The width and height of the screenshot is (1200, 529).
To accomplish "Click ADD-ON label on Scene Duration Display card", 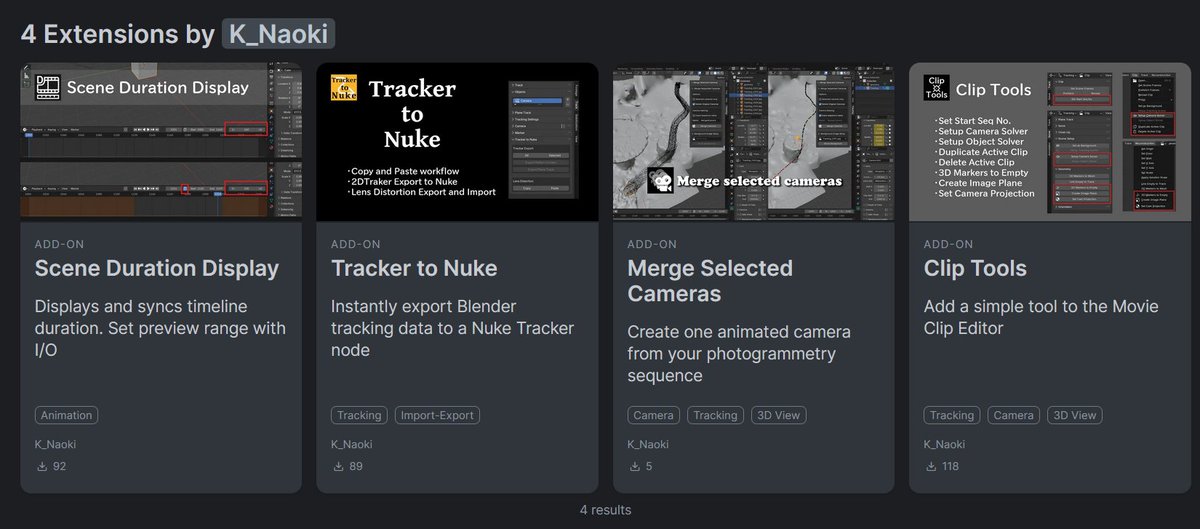I will click(x=59, y=244).
